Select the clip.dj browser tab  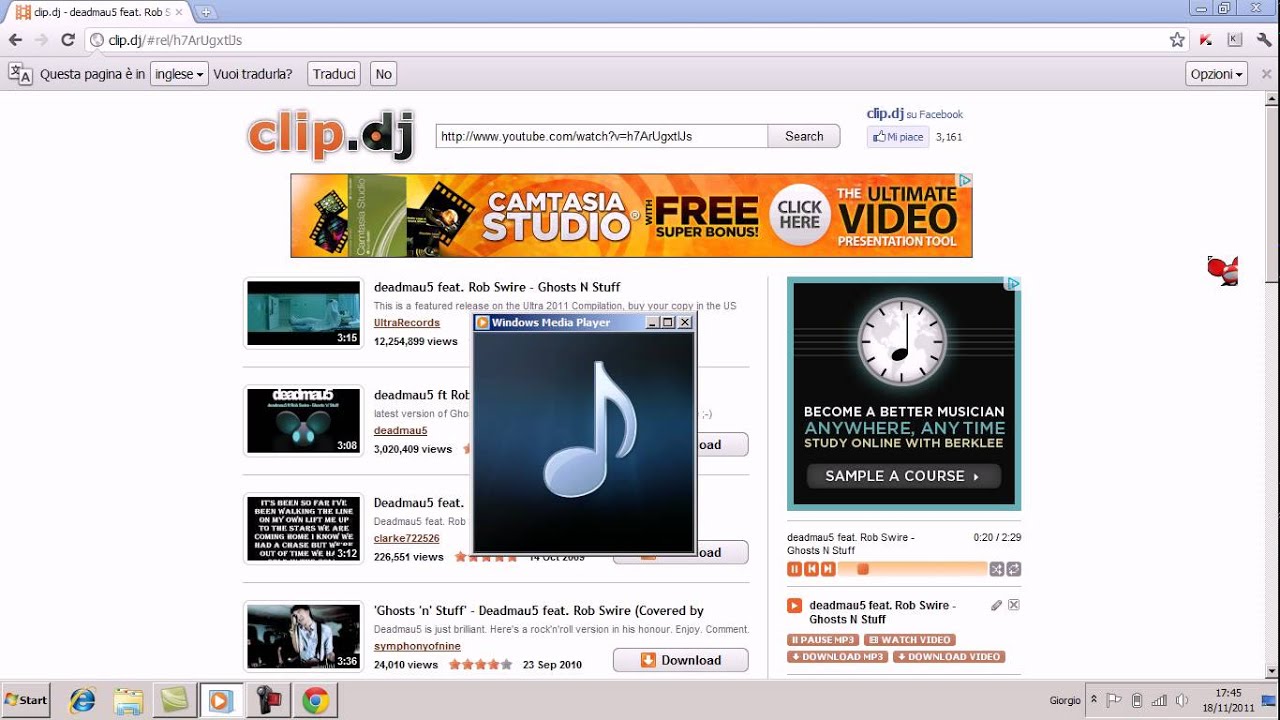click(x=100, y=12)
